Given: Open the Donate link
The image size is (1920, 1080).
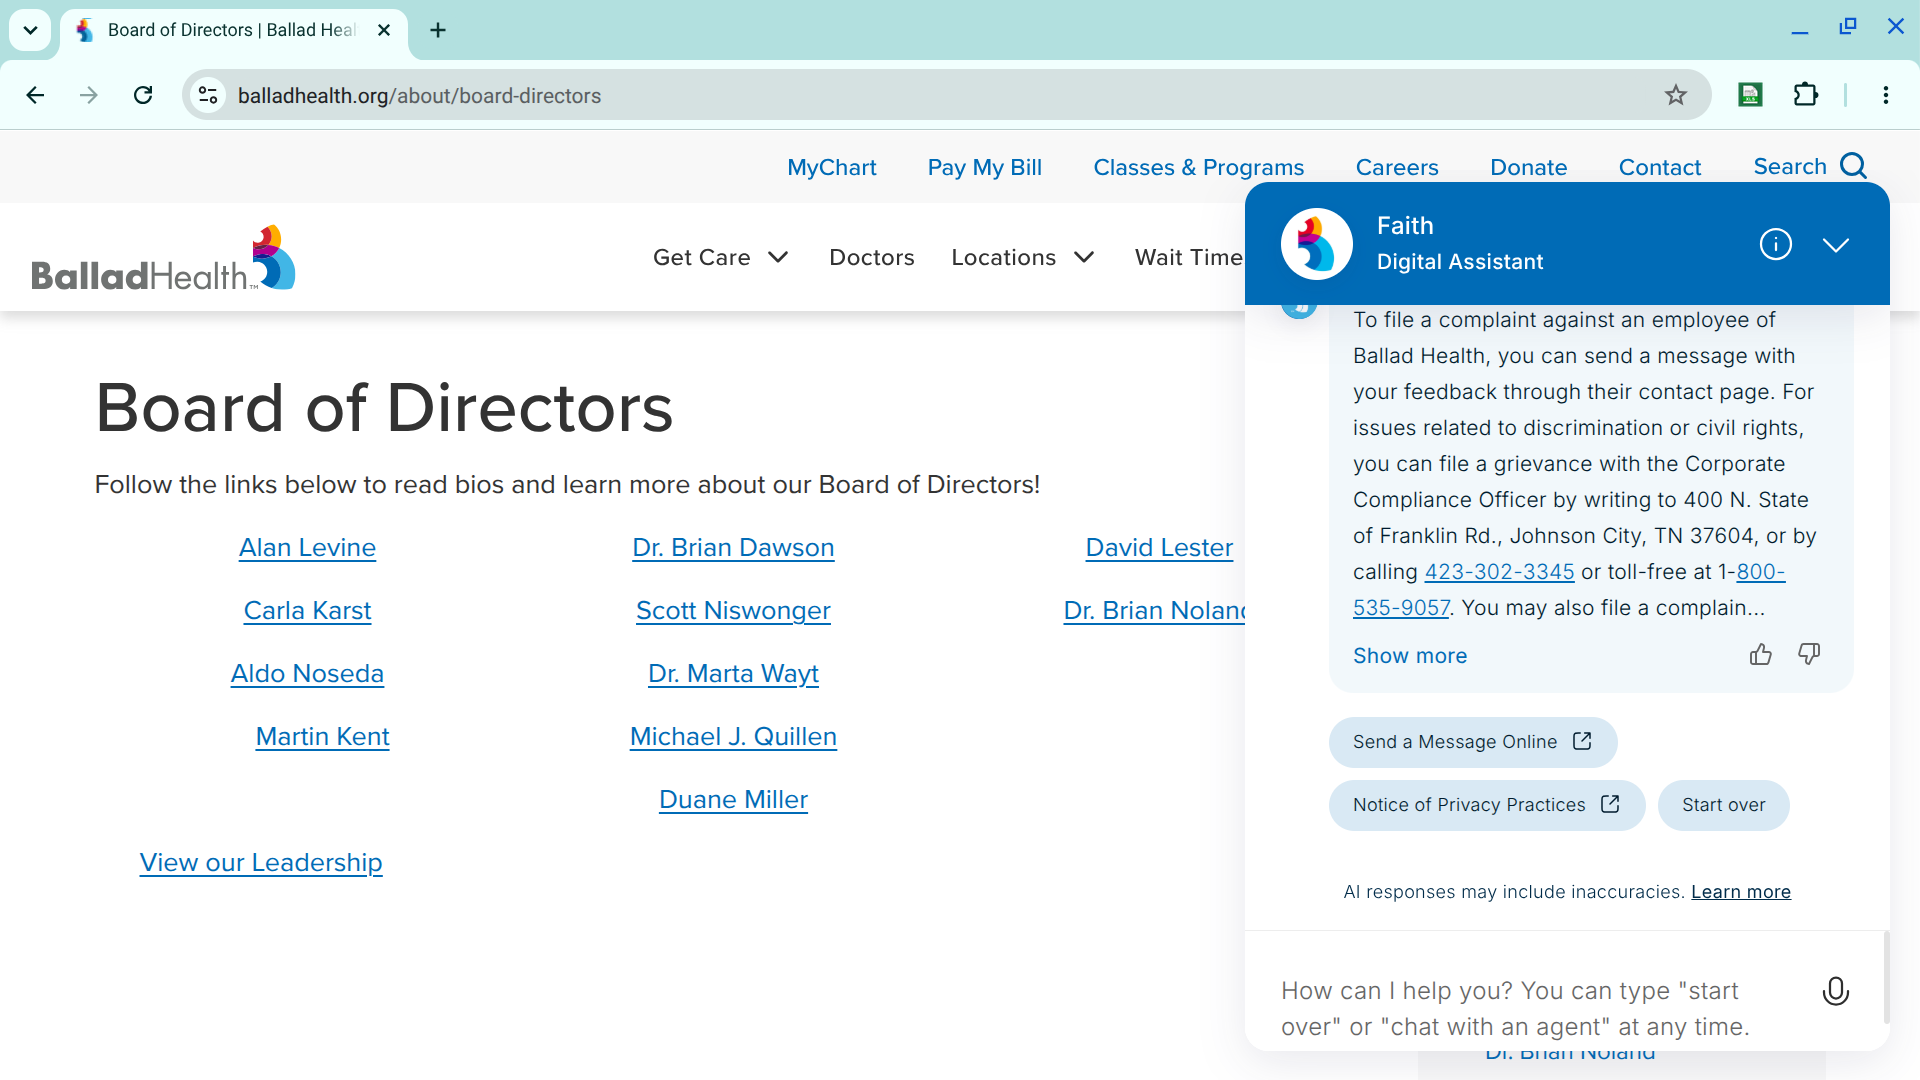Looking at the screenshot, I should tap(1529, 167).
